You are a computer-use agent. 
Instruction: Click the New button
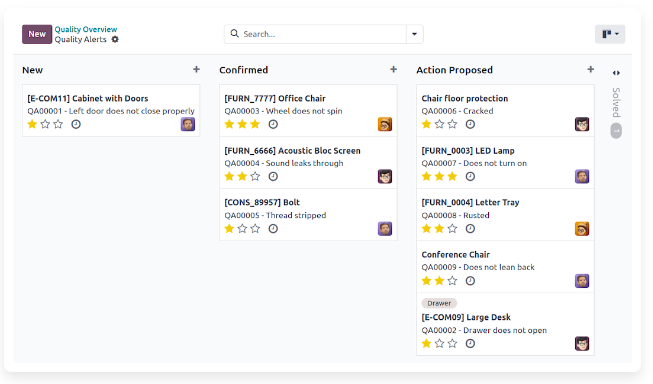coord(37,34)
